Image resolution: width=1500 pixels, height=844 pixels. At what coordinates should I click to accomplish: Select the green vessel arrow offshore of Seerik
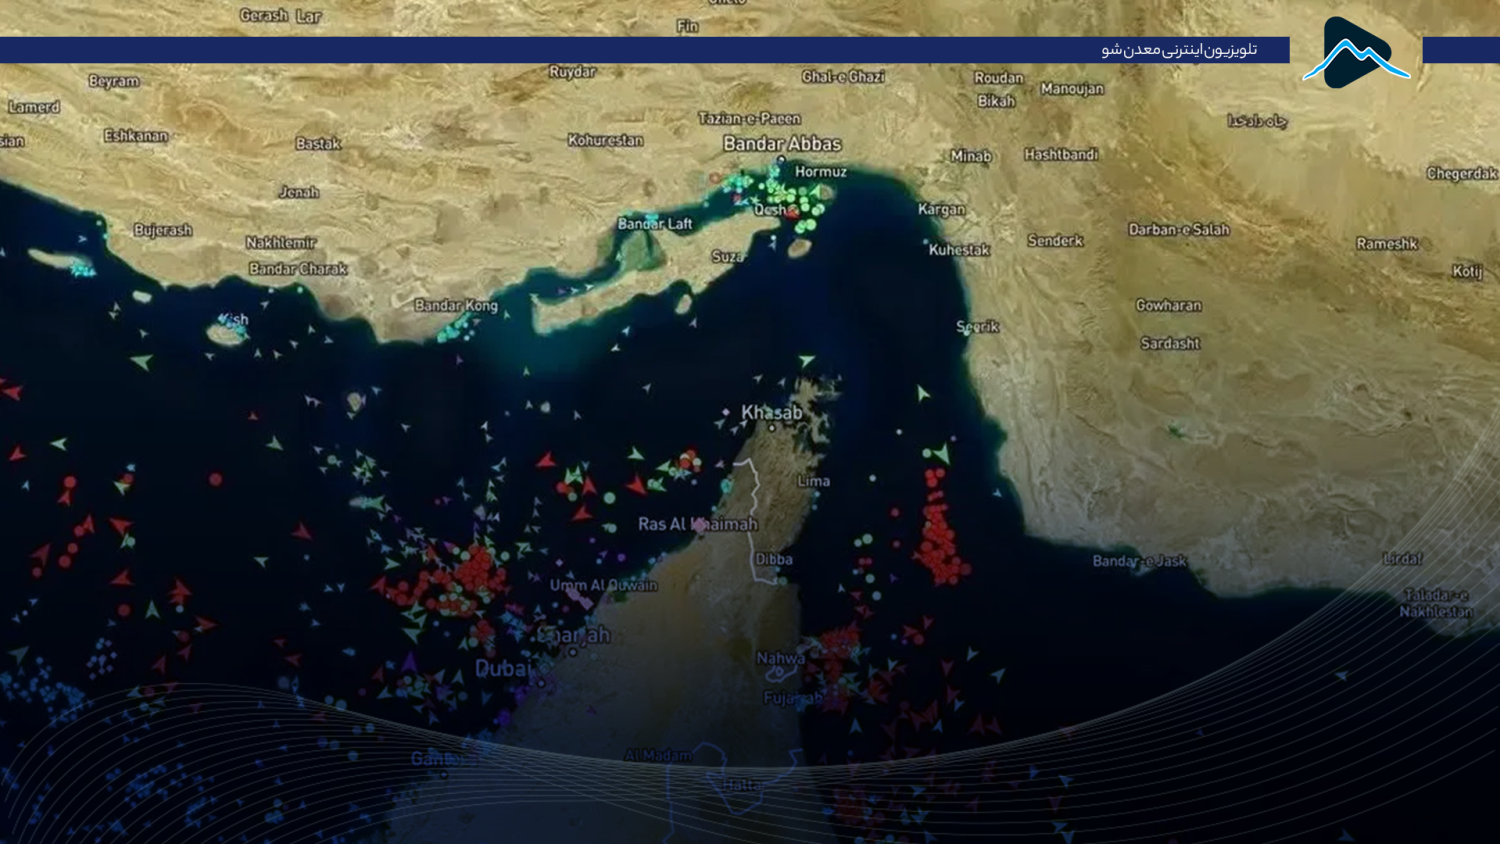(x=922, y=394)
